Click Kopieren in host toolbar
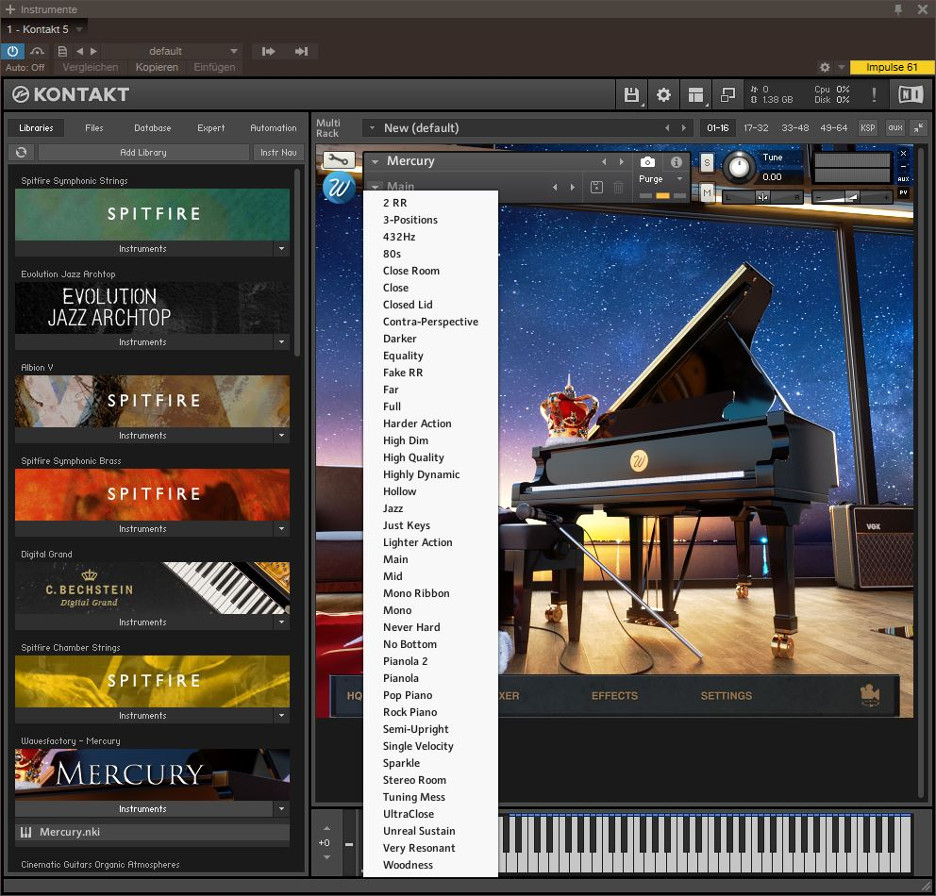Viewport: 936px width, 896px height. [x=156, y=67]
